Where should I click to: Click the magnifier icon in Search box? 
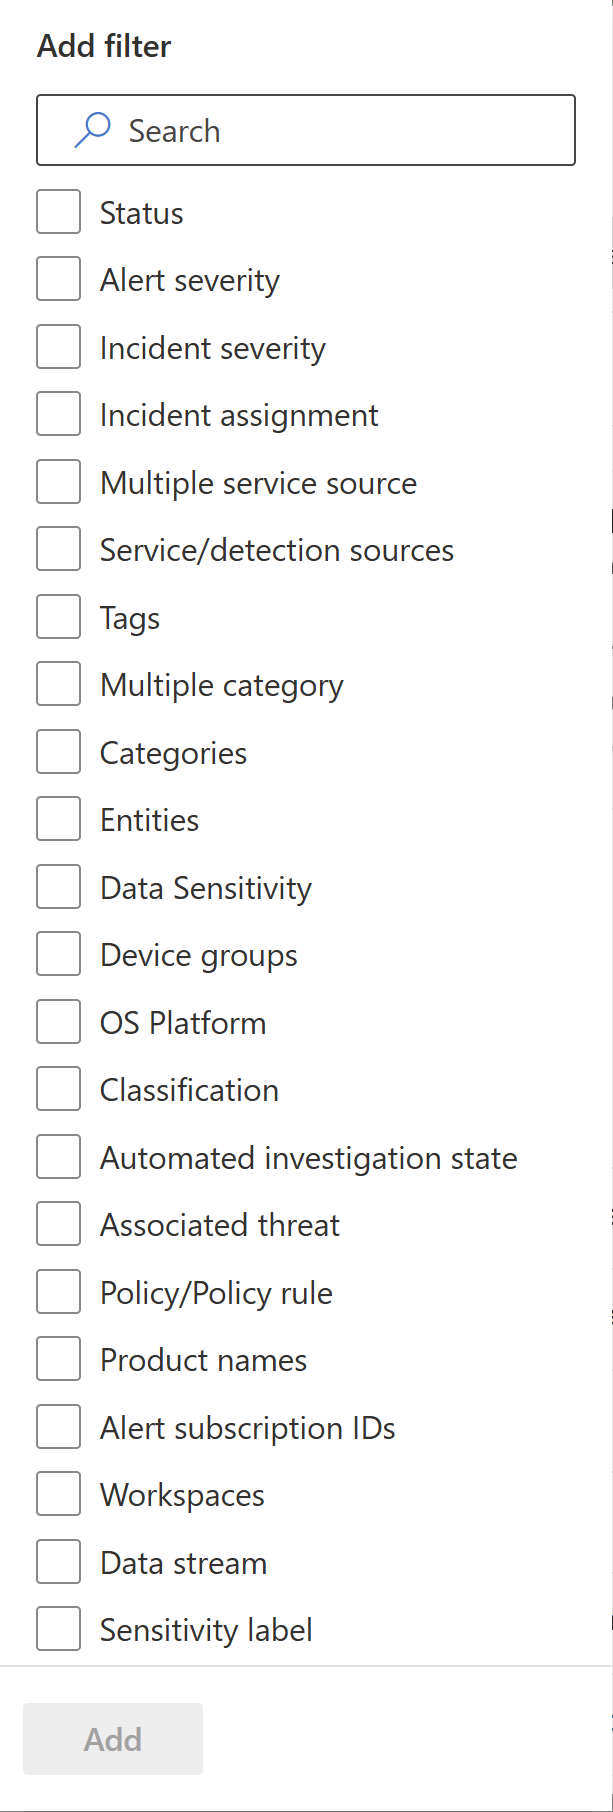click(93, 130)
